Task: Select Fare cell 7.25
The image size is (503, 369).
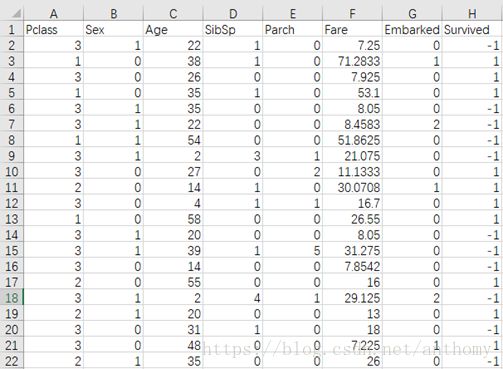Action: tap(352, 45)
